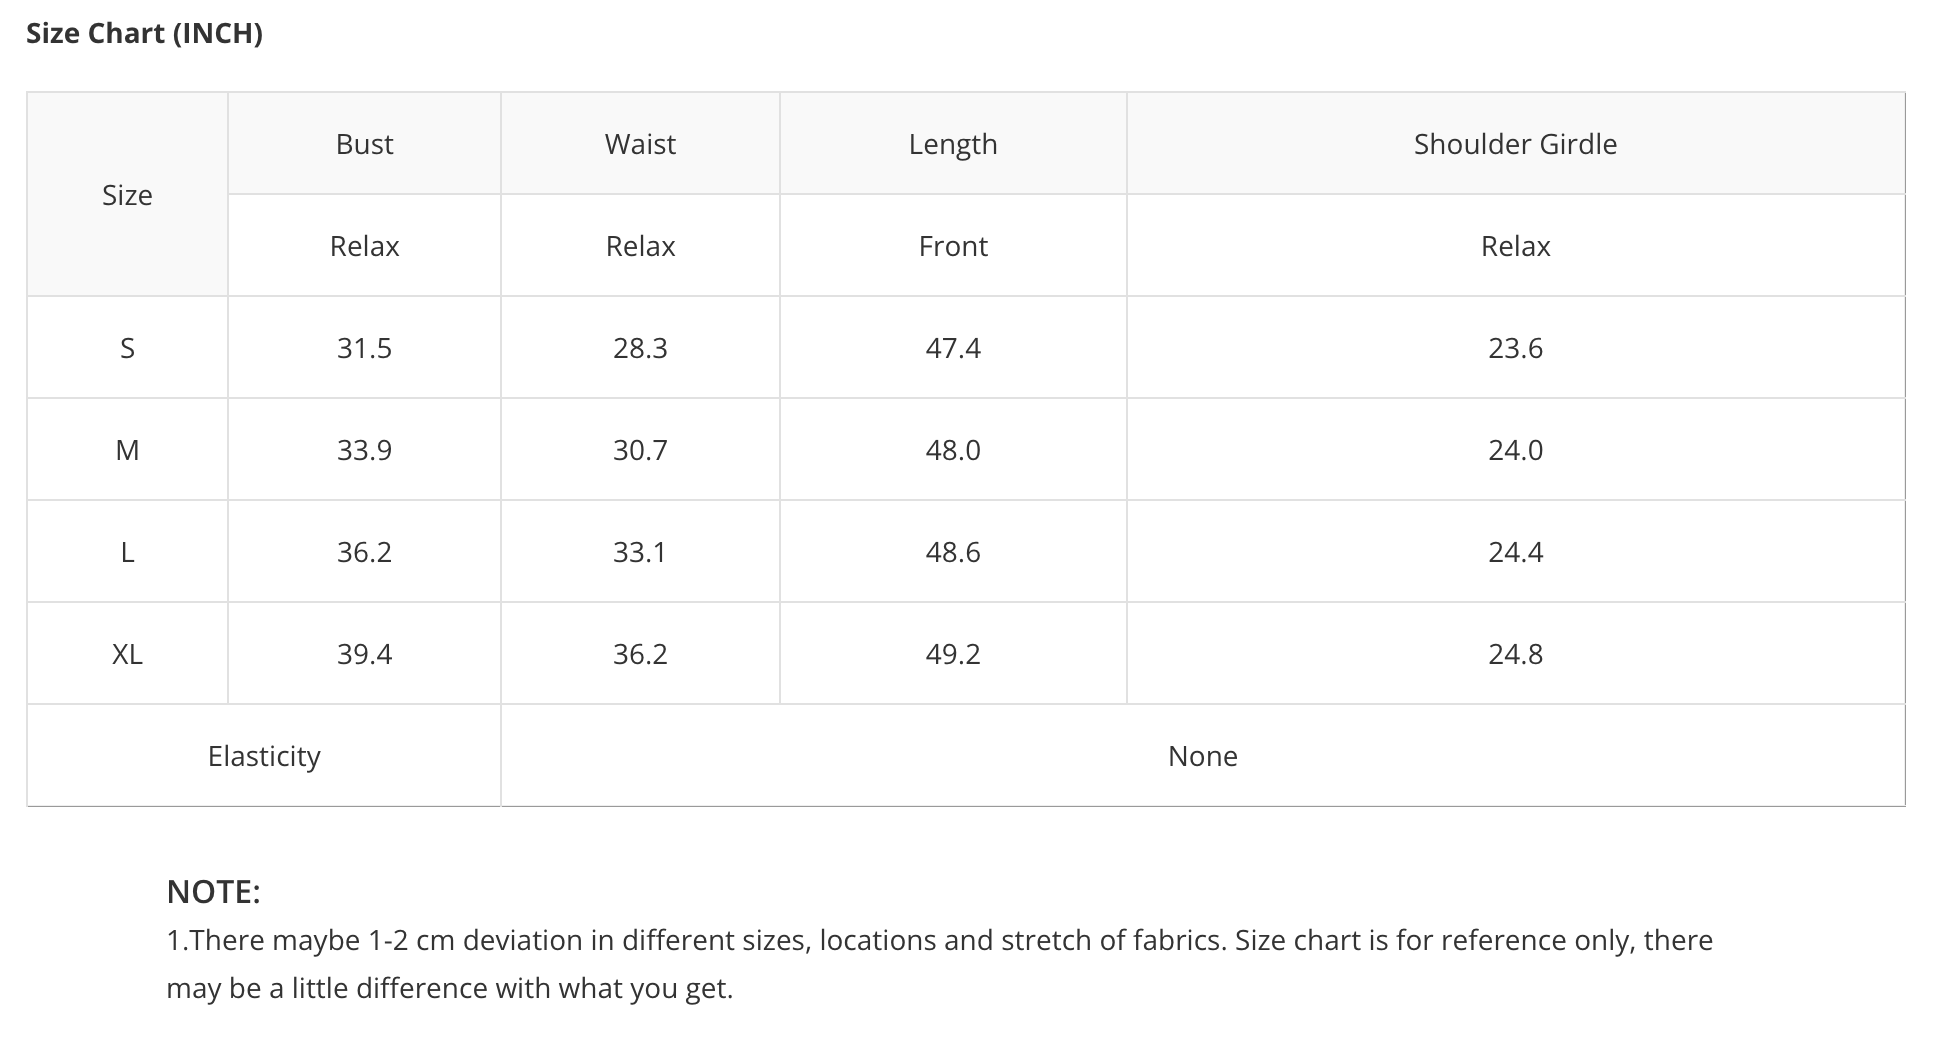The height and width of the screenshot is (1046, 1942).
Task: Select the XL size row label
Action: point(127,654)
